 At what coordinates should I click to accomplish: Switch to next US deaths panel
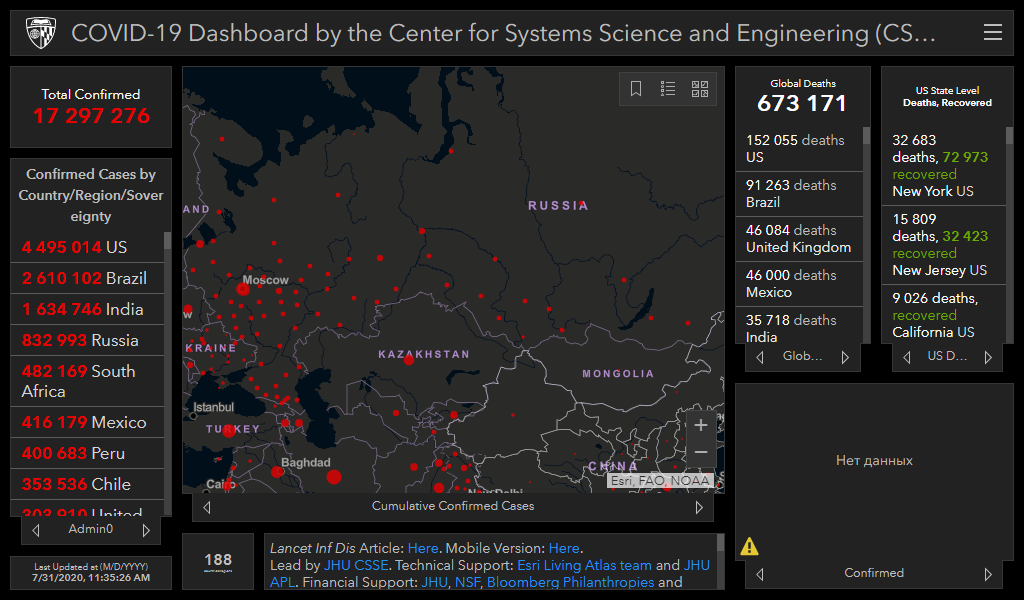coord(988,357)
